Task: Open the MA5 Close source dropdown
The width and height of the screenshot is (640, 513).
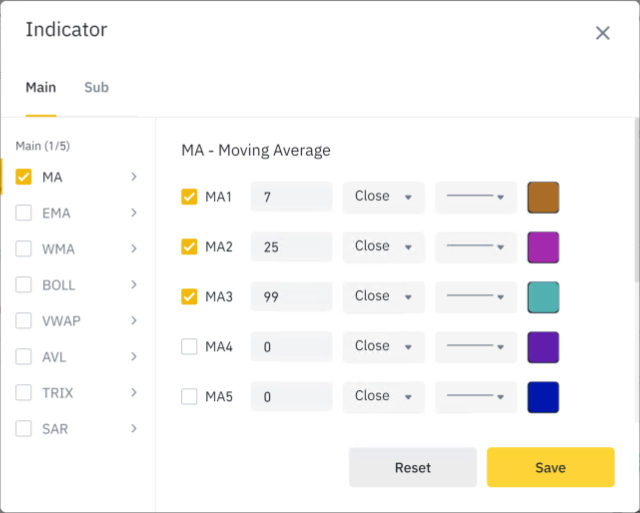Action: (x=383, y=397)
